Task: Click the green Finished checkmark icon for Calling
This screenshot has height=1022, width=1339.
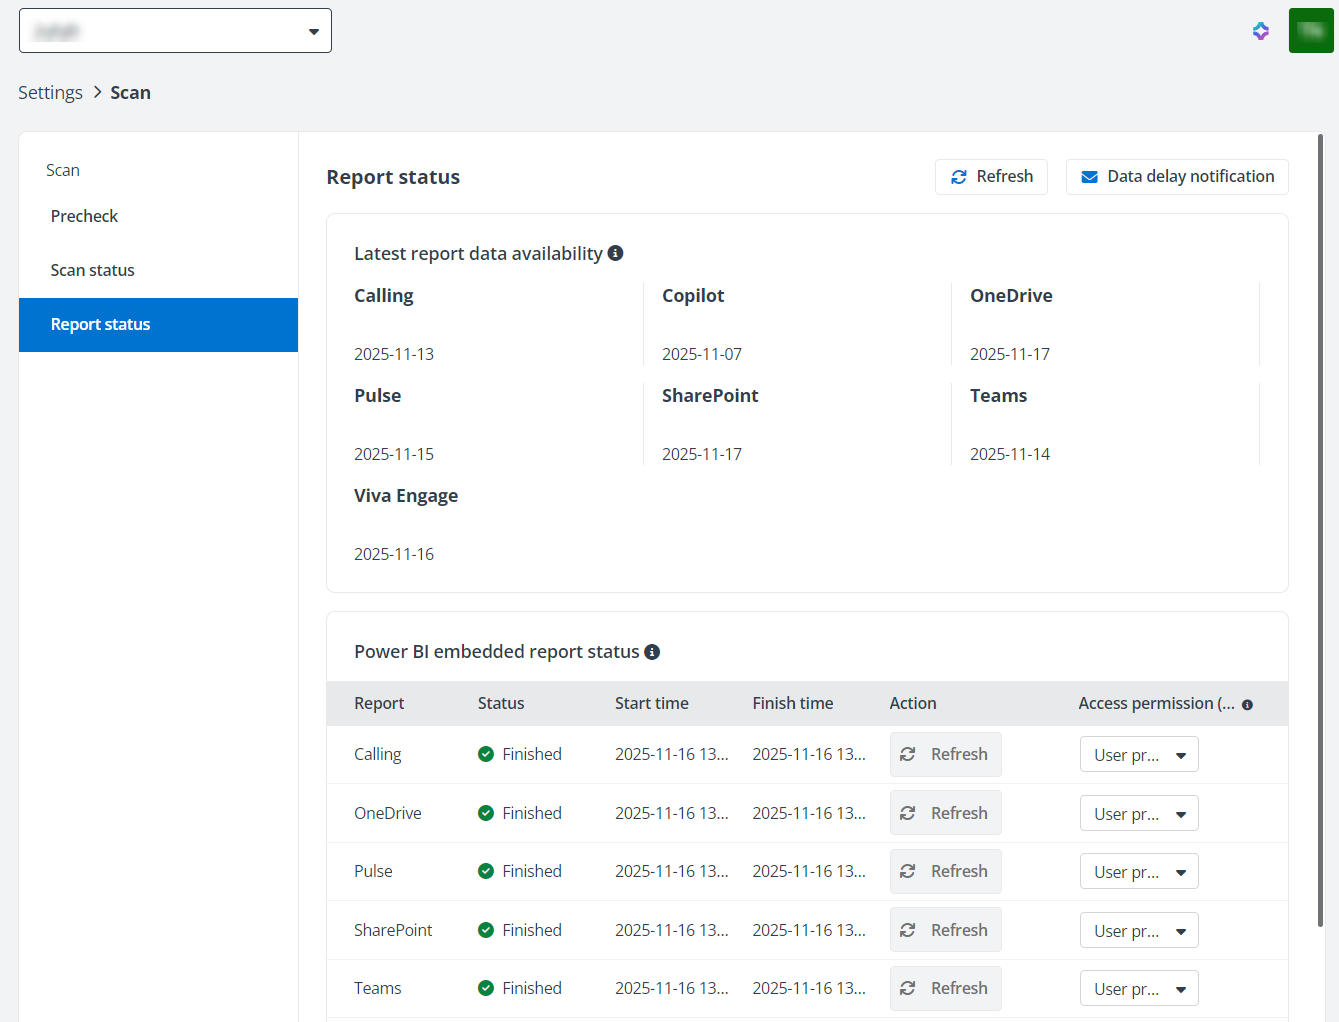Action: pyautogui.click(x=487, y=754)
